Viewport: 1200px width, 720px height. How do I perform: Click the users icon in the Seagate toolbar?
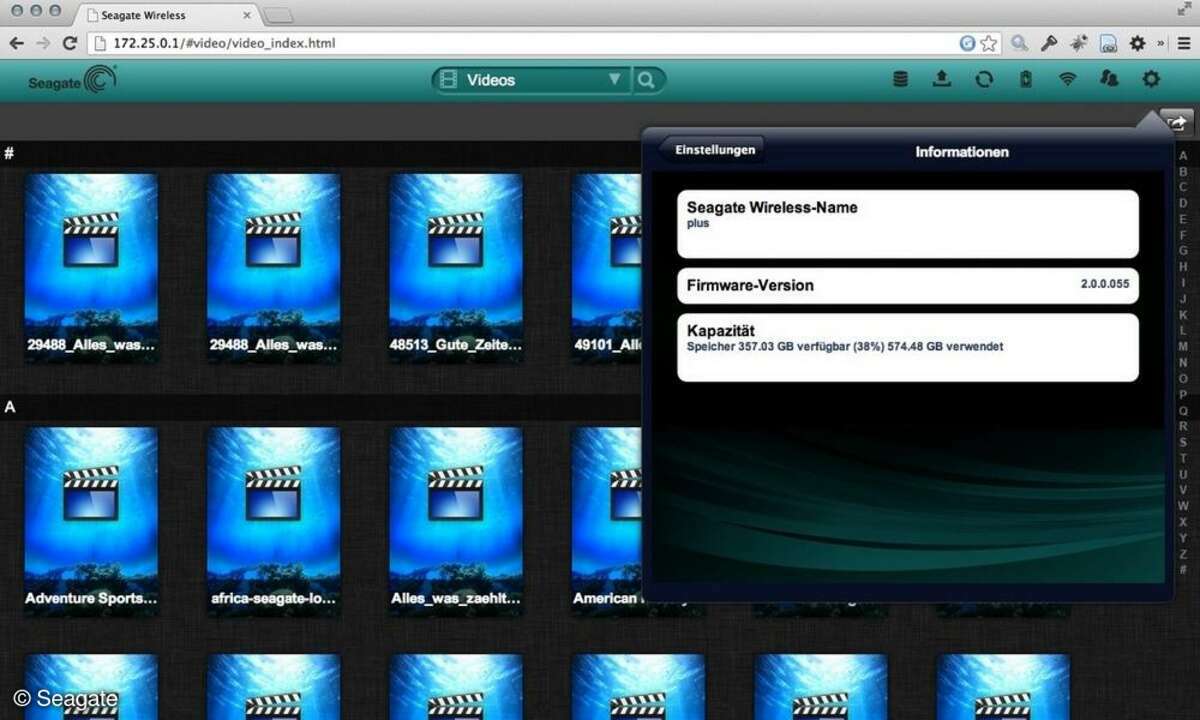pyautogui.click(x=1109, y=80)
